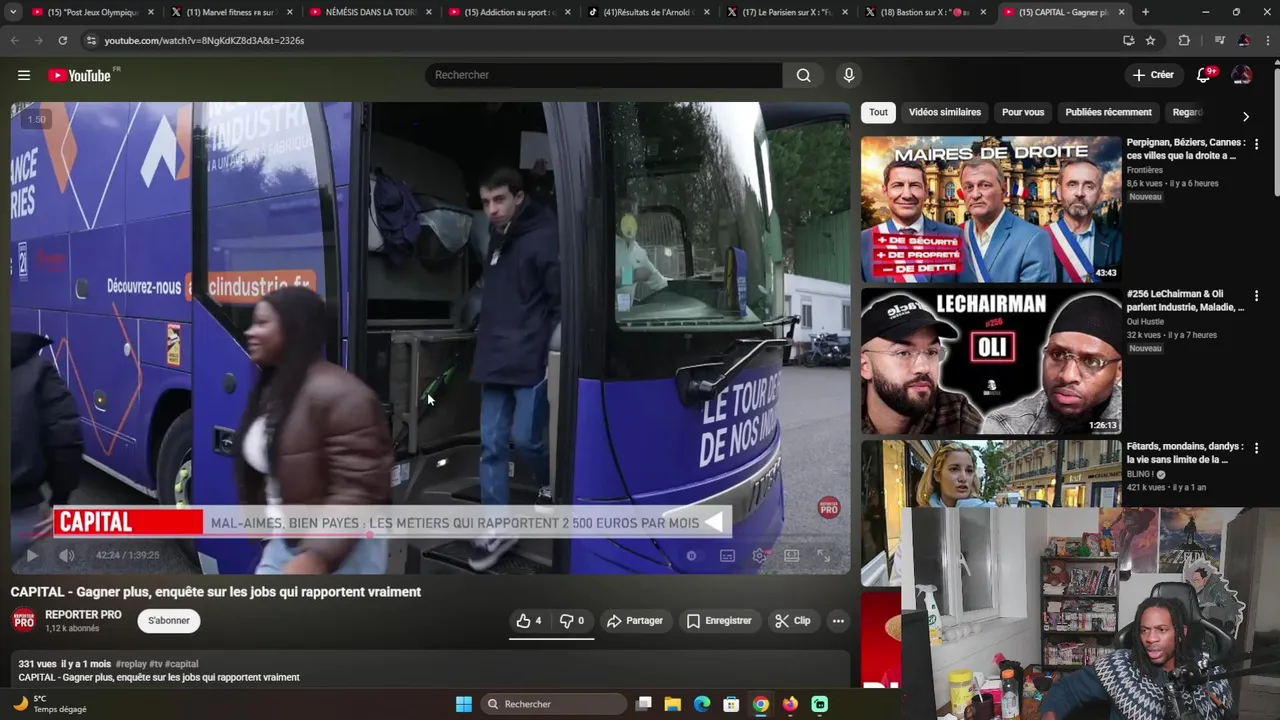Open Perpignan, Béziers, Cannes video title
This screenshot has width=1280, height=720.
[x=1186, y=149]
